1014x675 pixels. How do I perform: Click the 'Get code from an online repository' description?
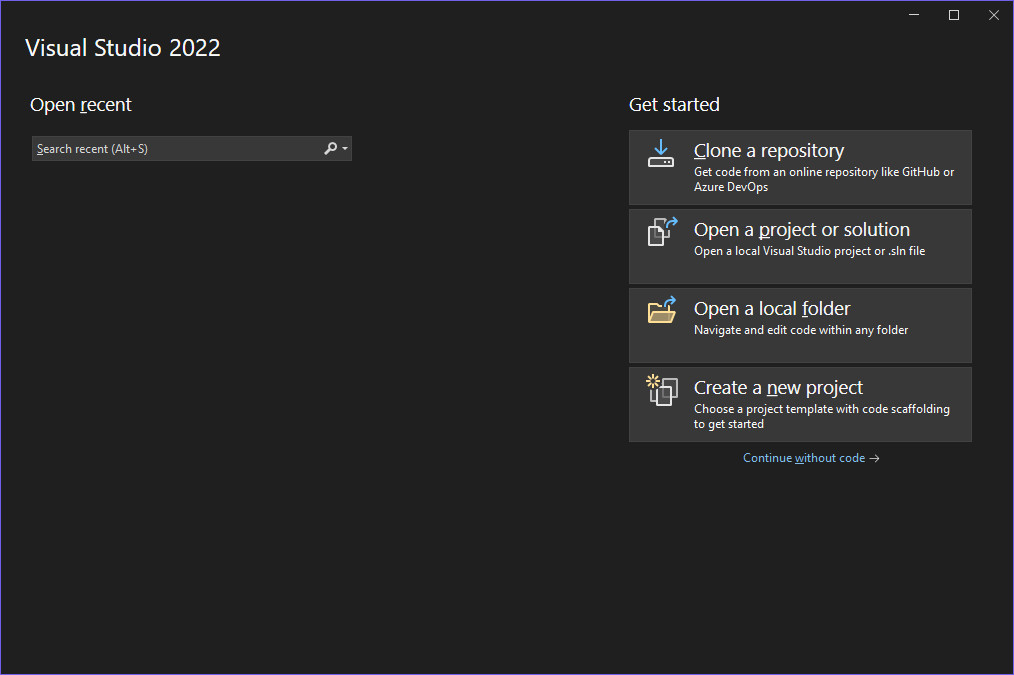824,179
